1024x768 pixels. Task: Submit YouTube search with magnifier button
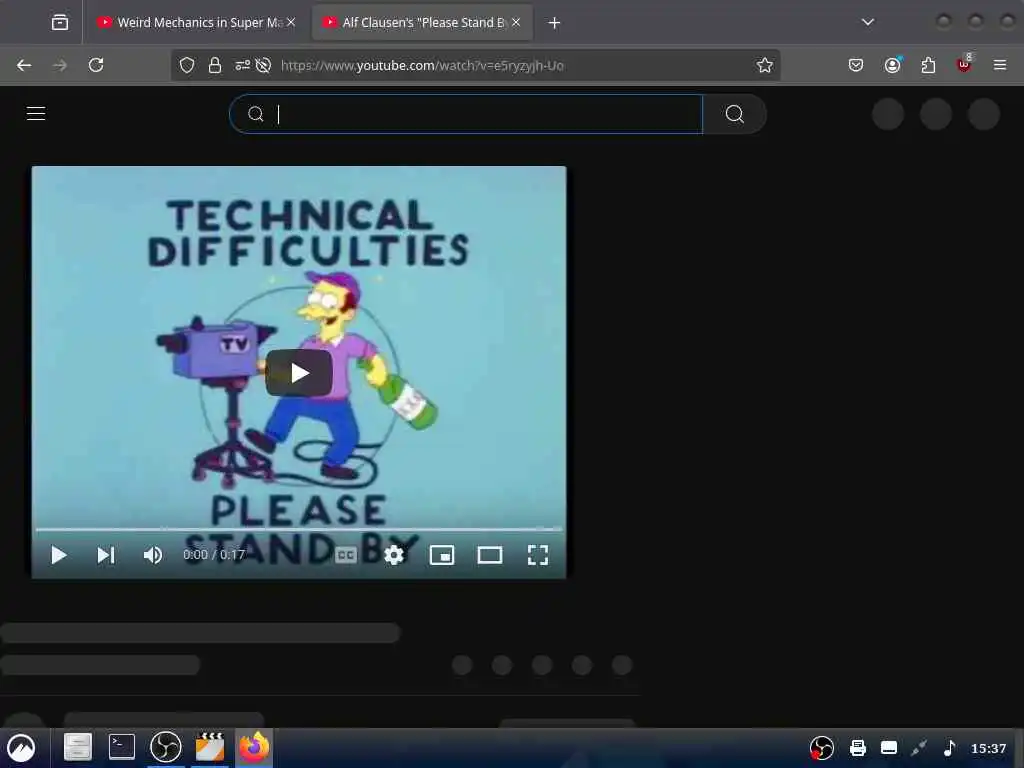tap(735, 114)
